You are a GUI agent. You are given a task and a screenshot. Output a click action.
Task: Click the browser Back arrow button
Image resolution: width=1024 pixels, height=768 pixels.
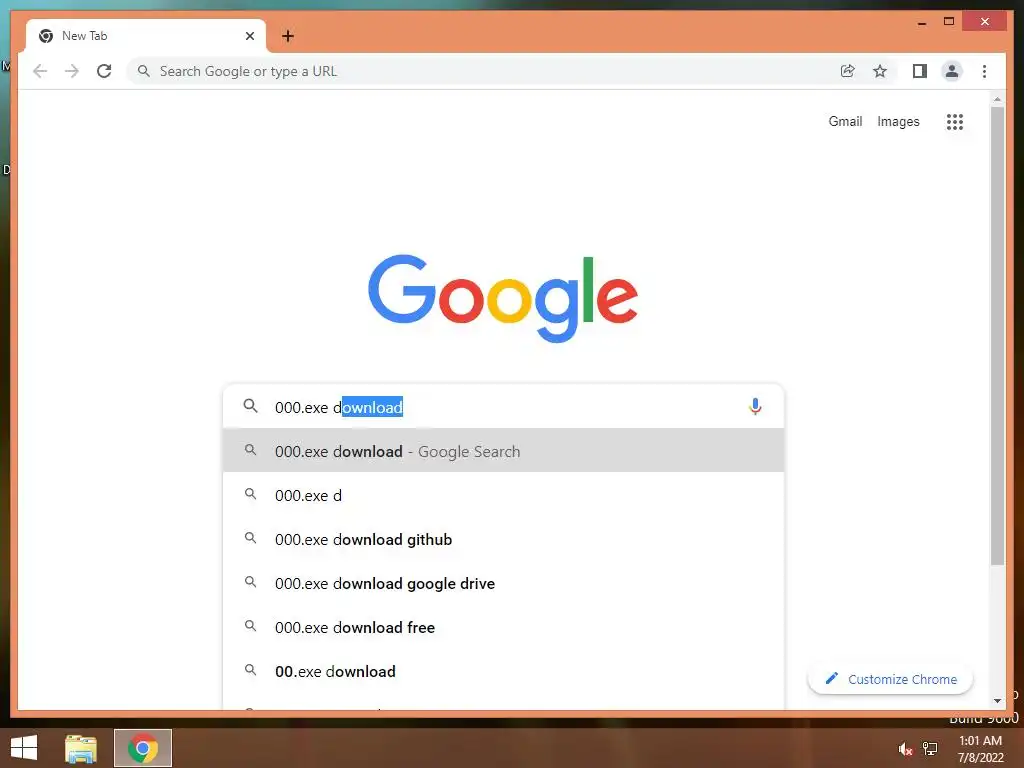40,71
